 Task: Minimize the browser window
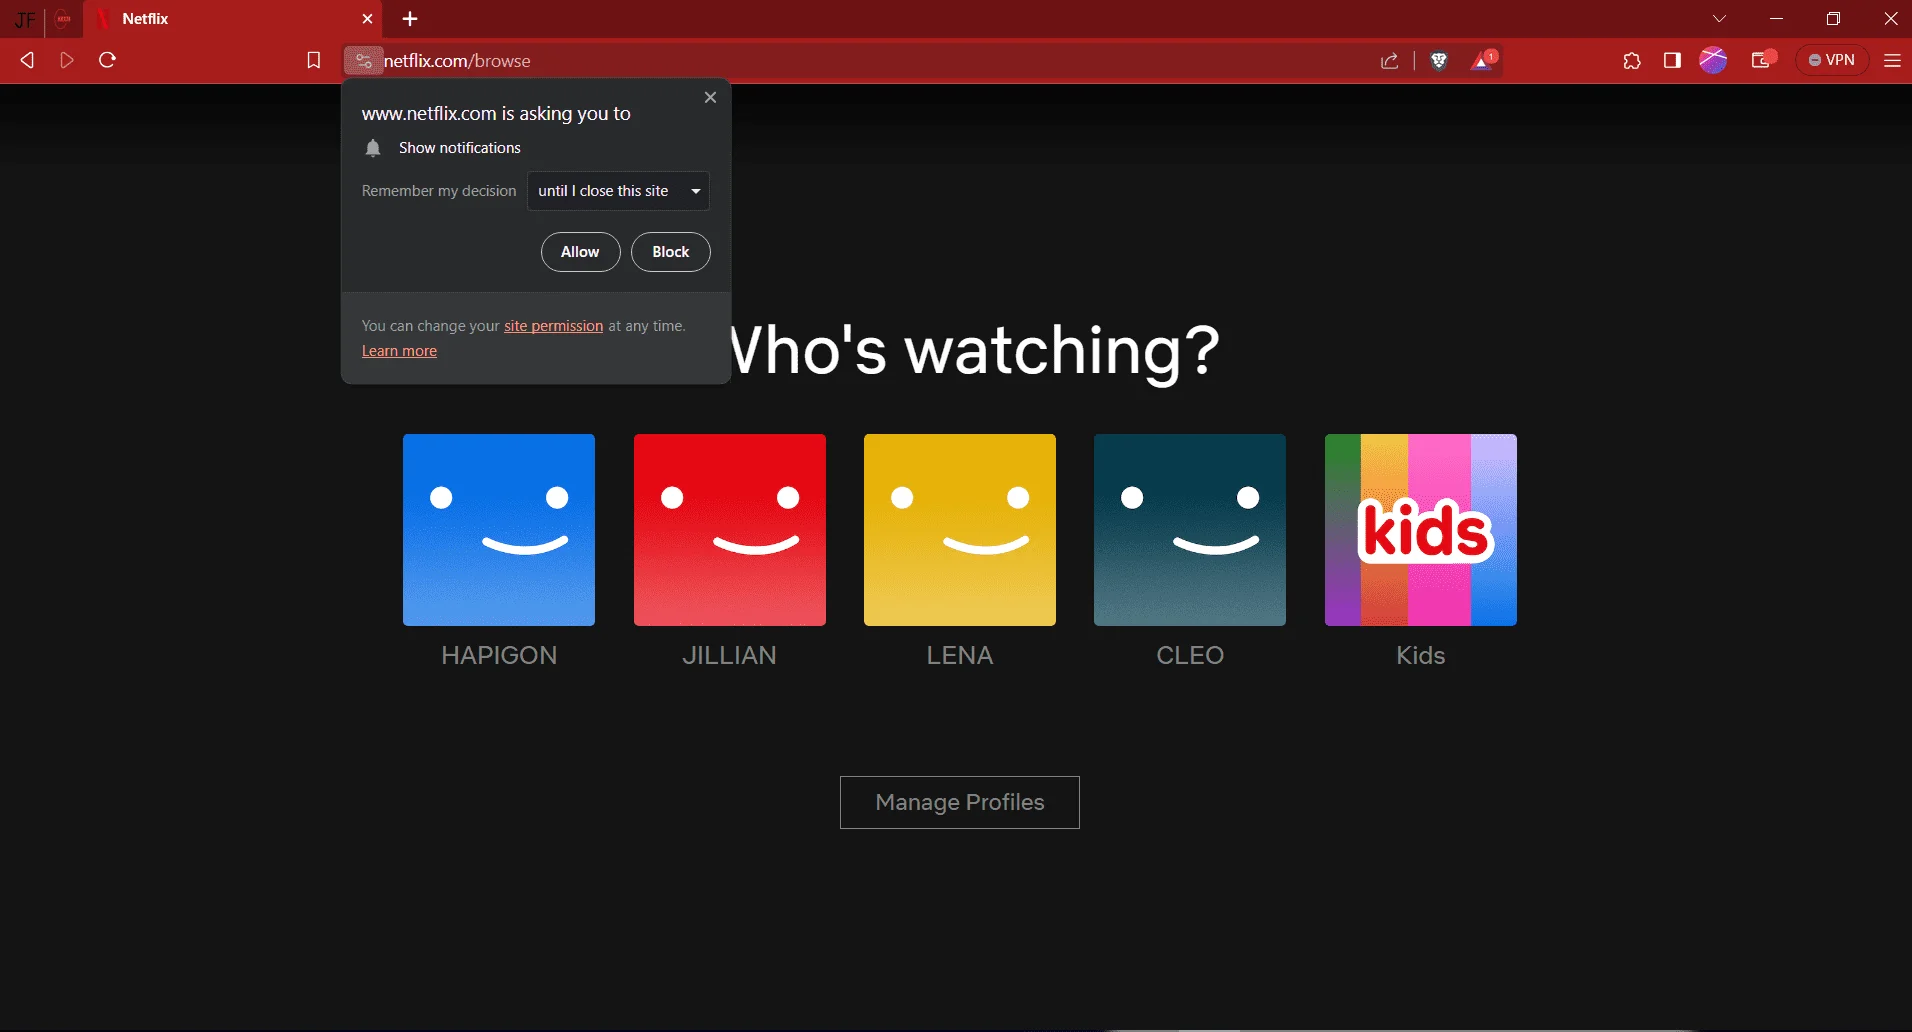1776,19
